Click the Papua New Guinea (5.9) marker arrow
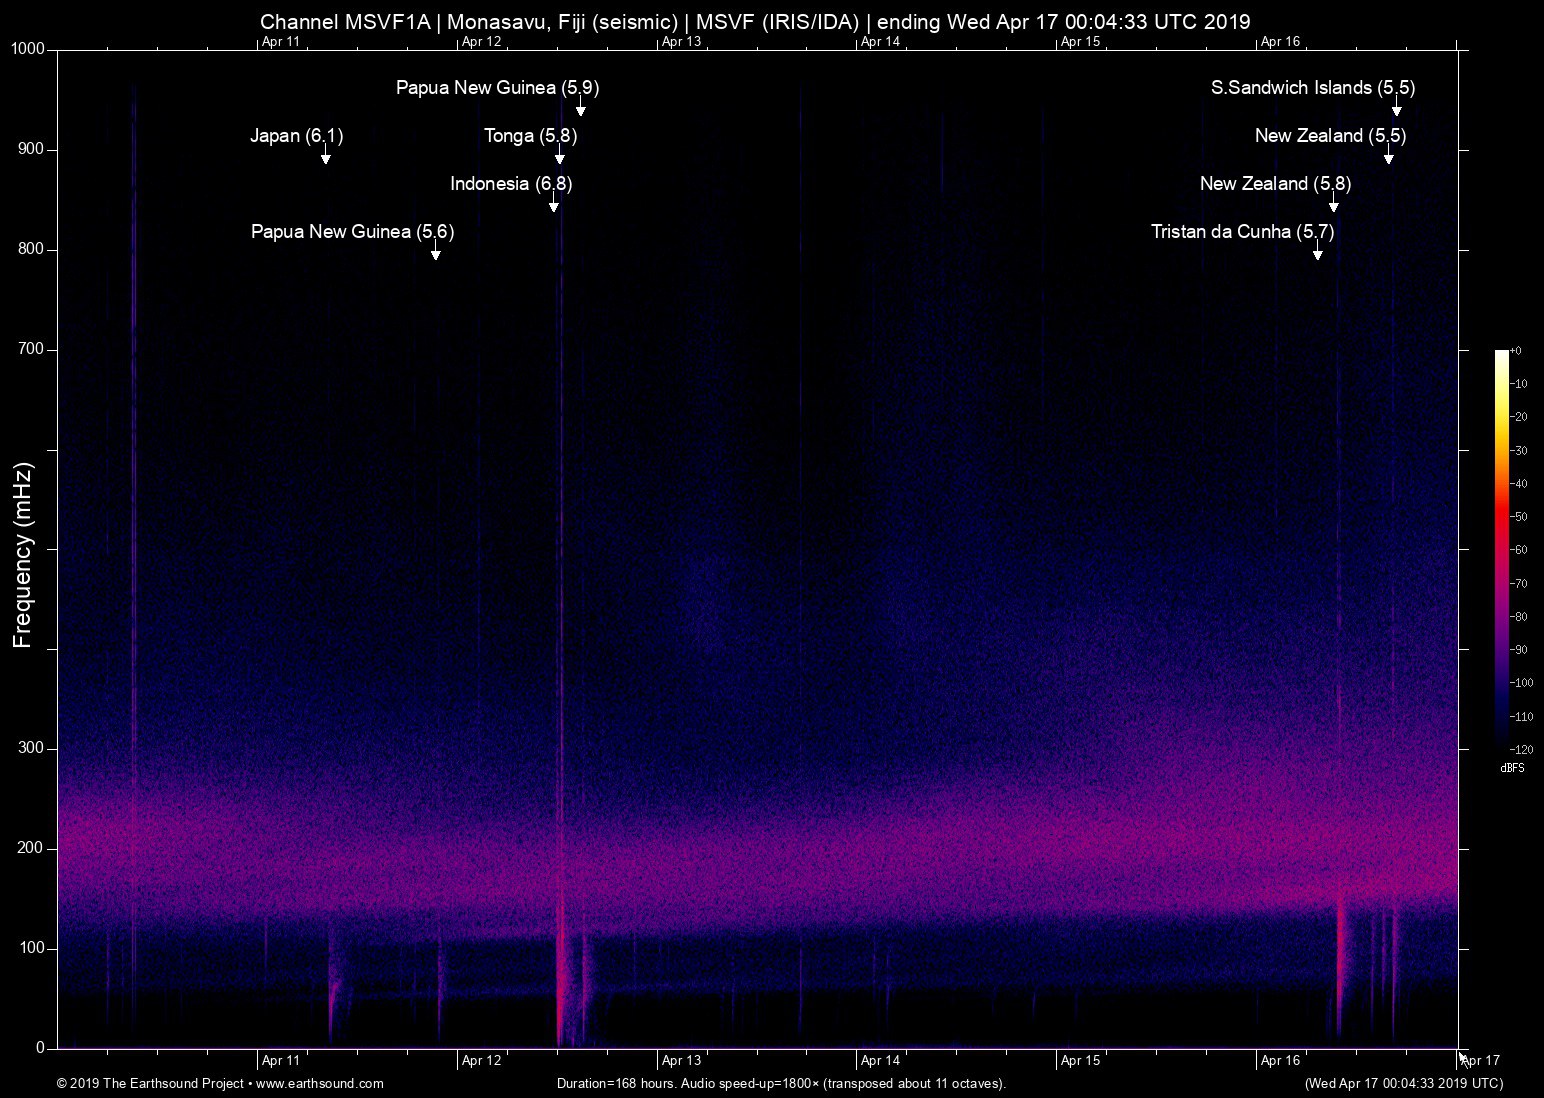This screenshot has width=1544, height=1098. [581, 108]
